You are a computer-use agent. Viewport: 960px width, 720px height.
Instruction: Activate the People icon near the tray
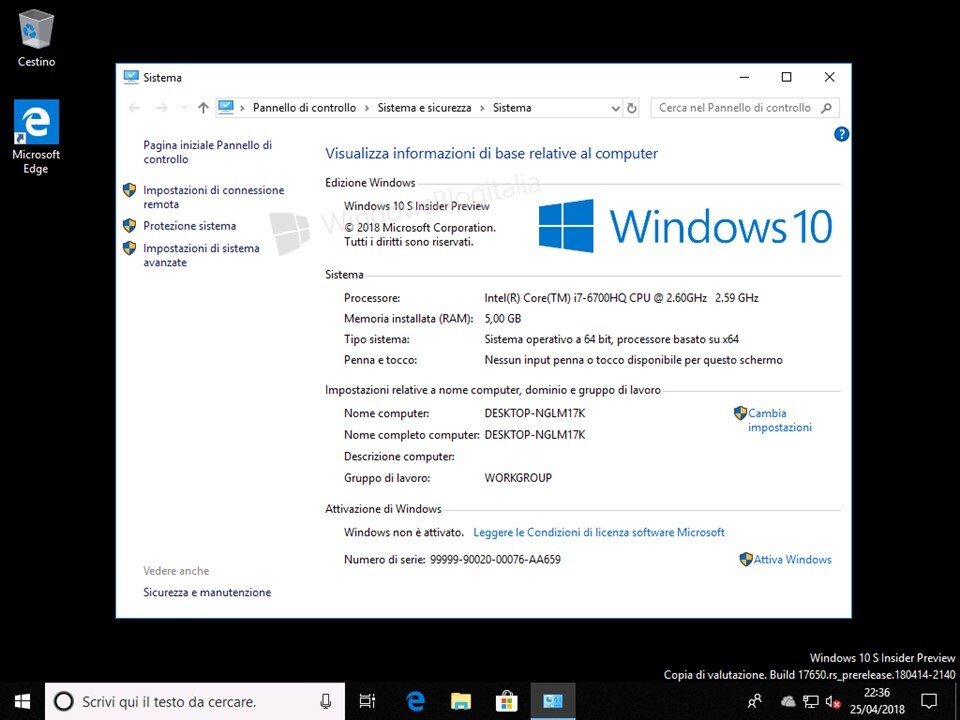[755, 701]
